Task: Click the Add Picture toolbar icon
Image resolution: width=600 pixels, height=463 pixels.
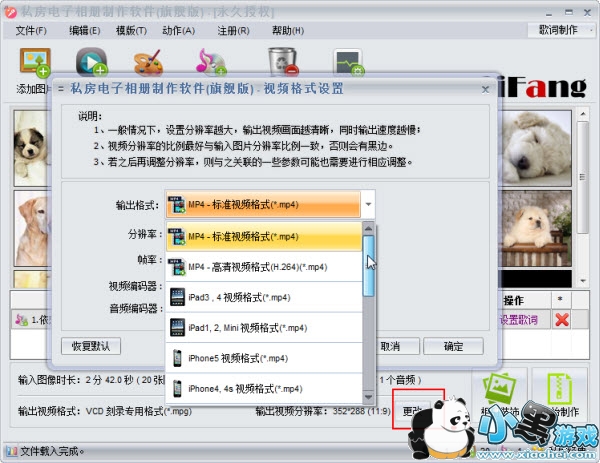Action: 35,62
